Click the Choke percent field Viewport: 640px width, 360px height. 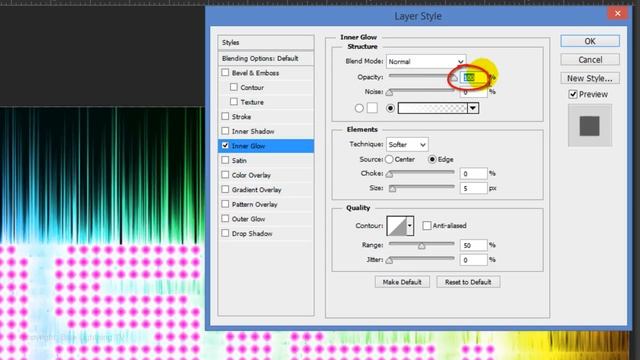coord(473,173)
